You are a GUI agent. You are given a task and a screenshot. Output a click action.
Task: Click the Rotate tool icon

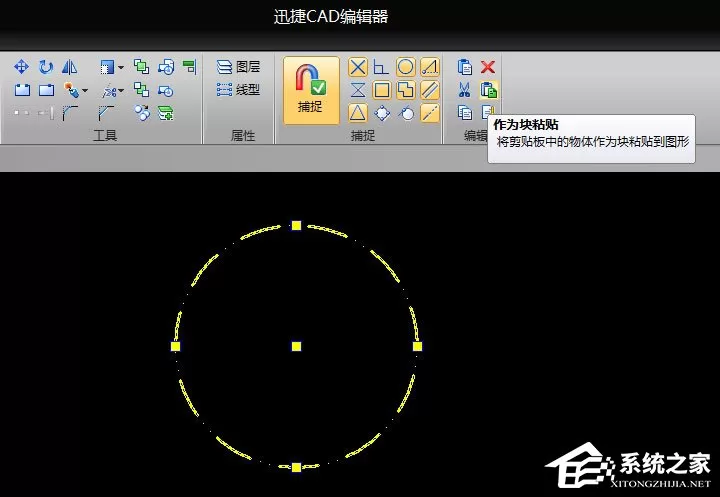coord(45,67)
